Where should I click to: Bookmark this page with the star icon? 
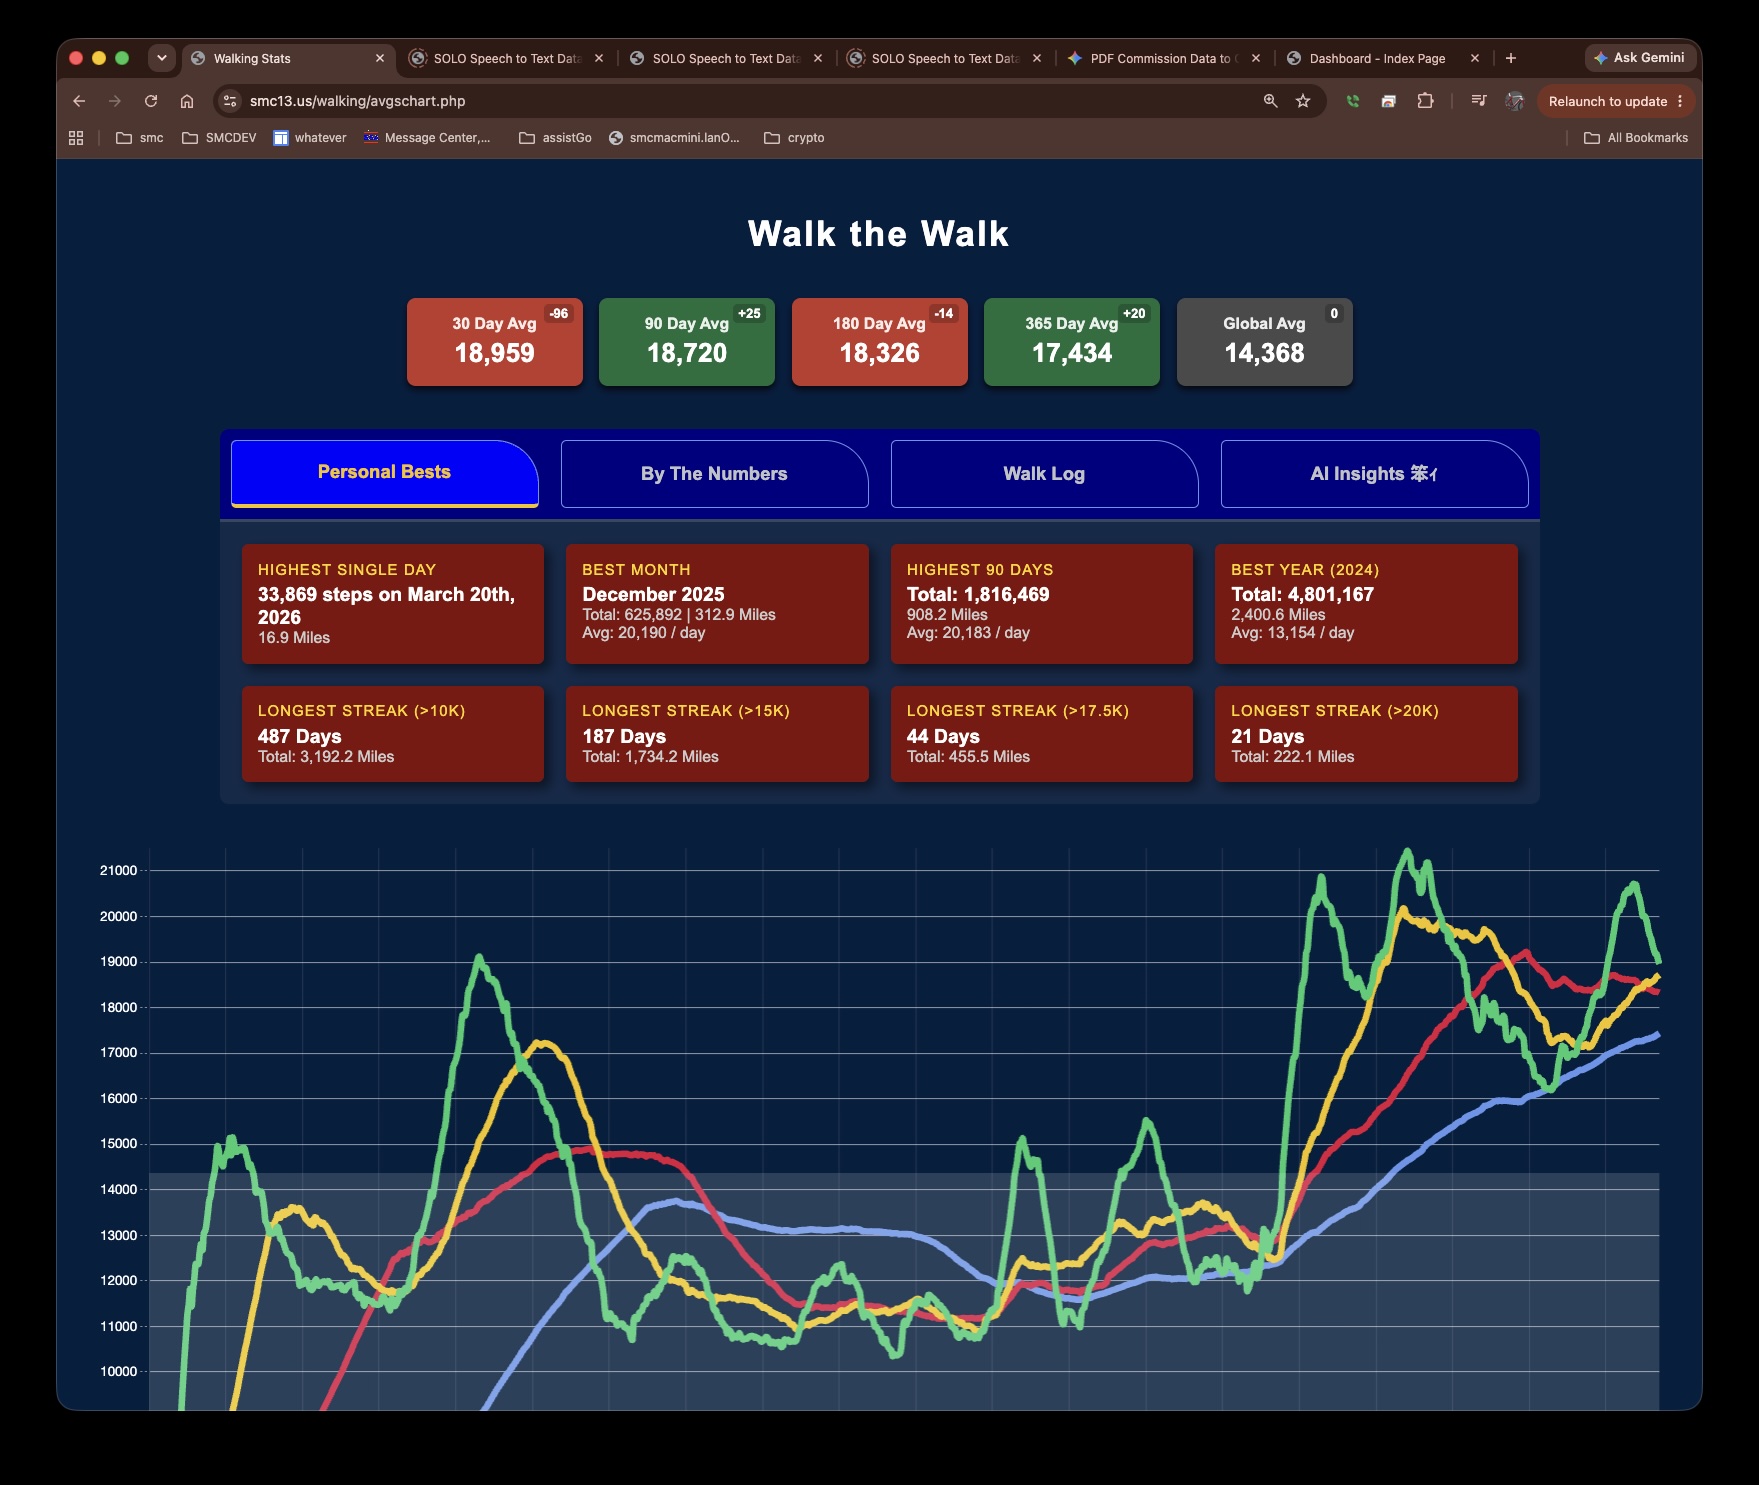pos(1303,101)
